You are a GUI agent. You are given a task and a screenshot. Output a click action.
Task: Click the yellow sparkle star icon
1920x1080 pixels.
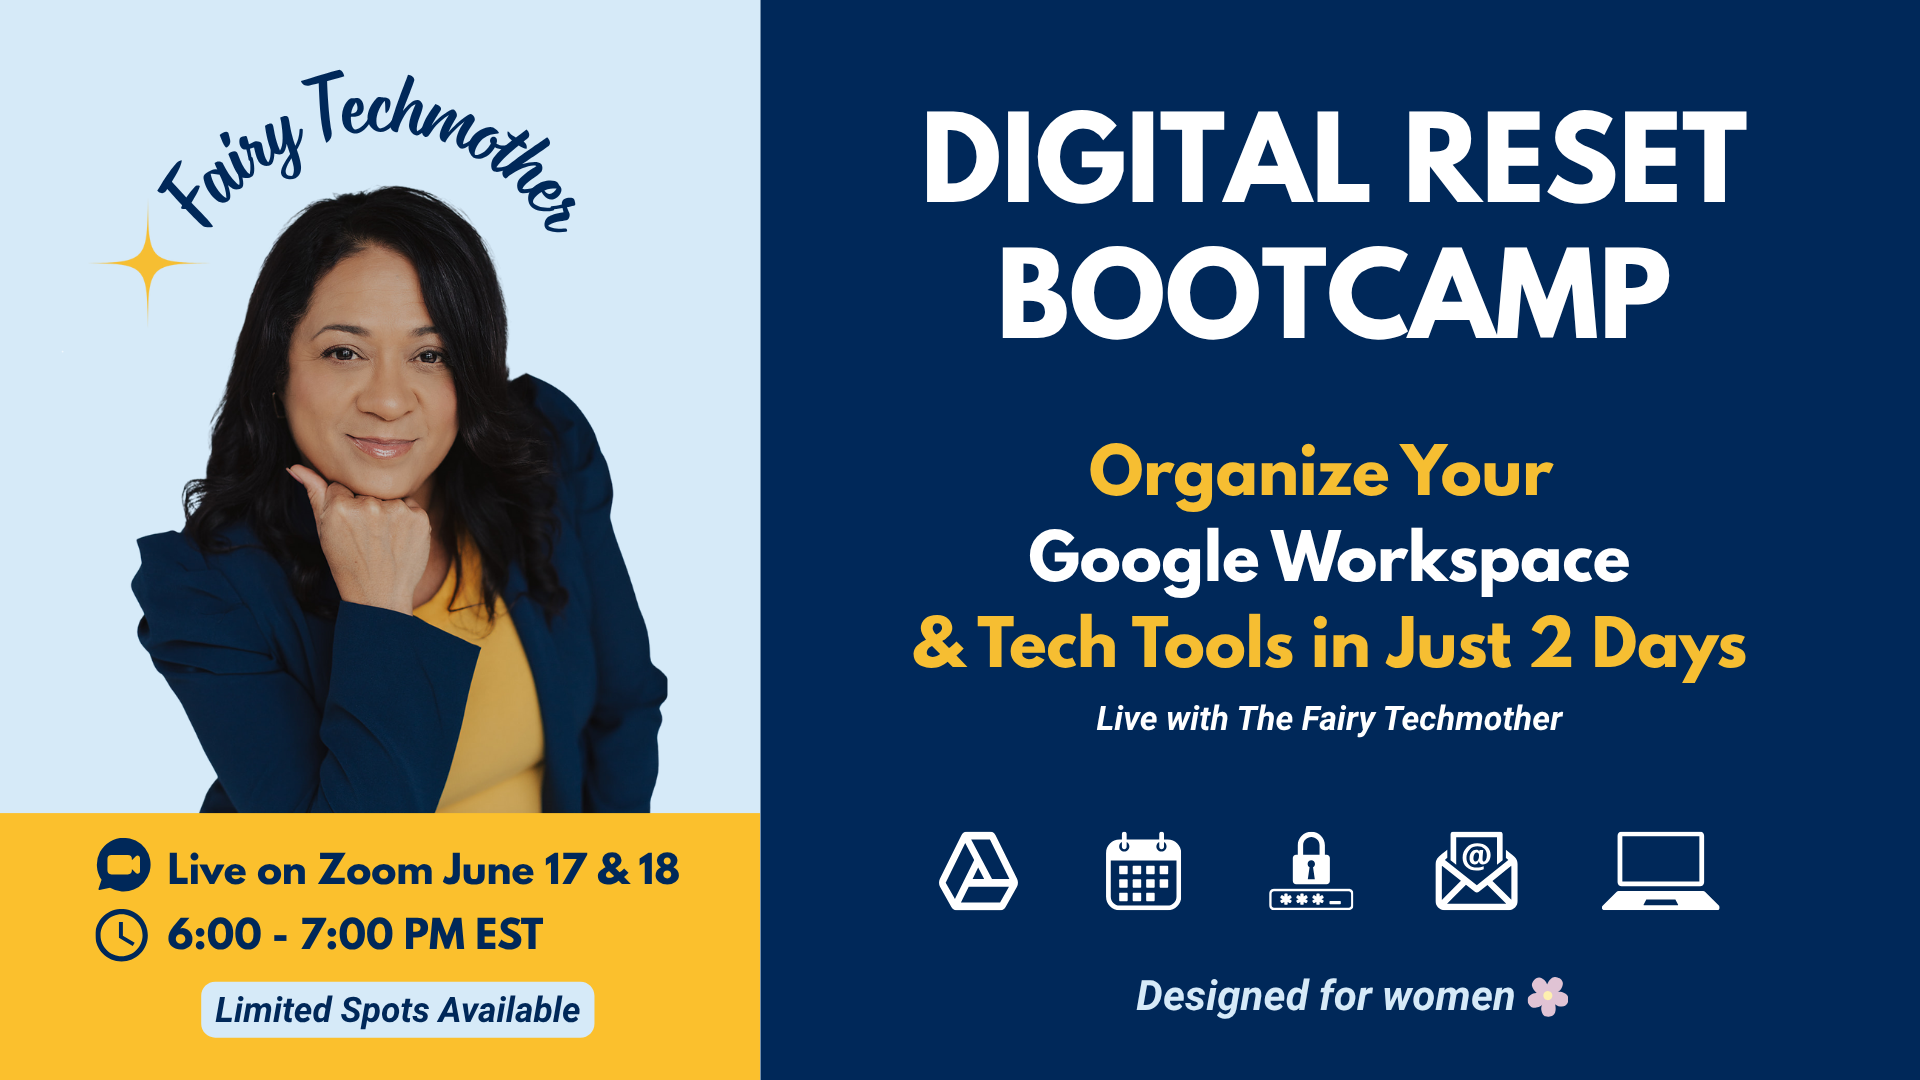tap(148, 264)
